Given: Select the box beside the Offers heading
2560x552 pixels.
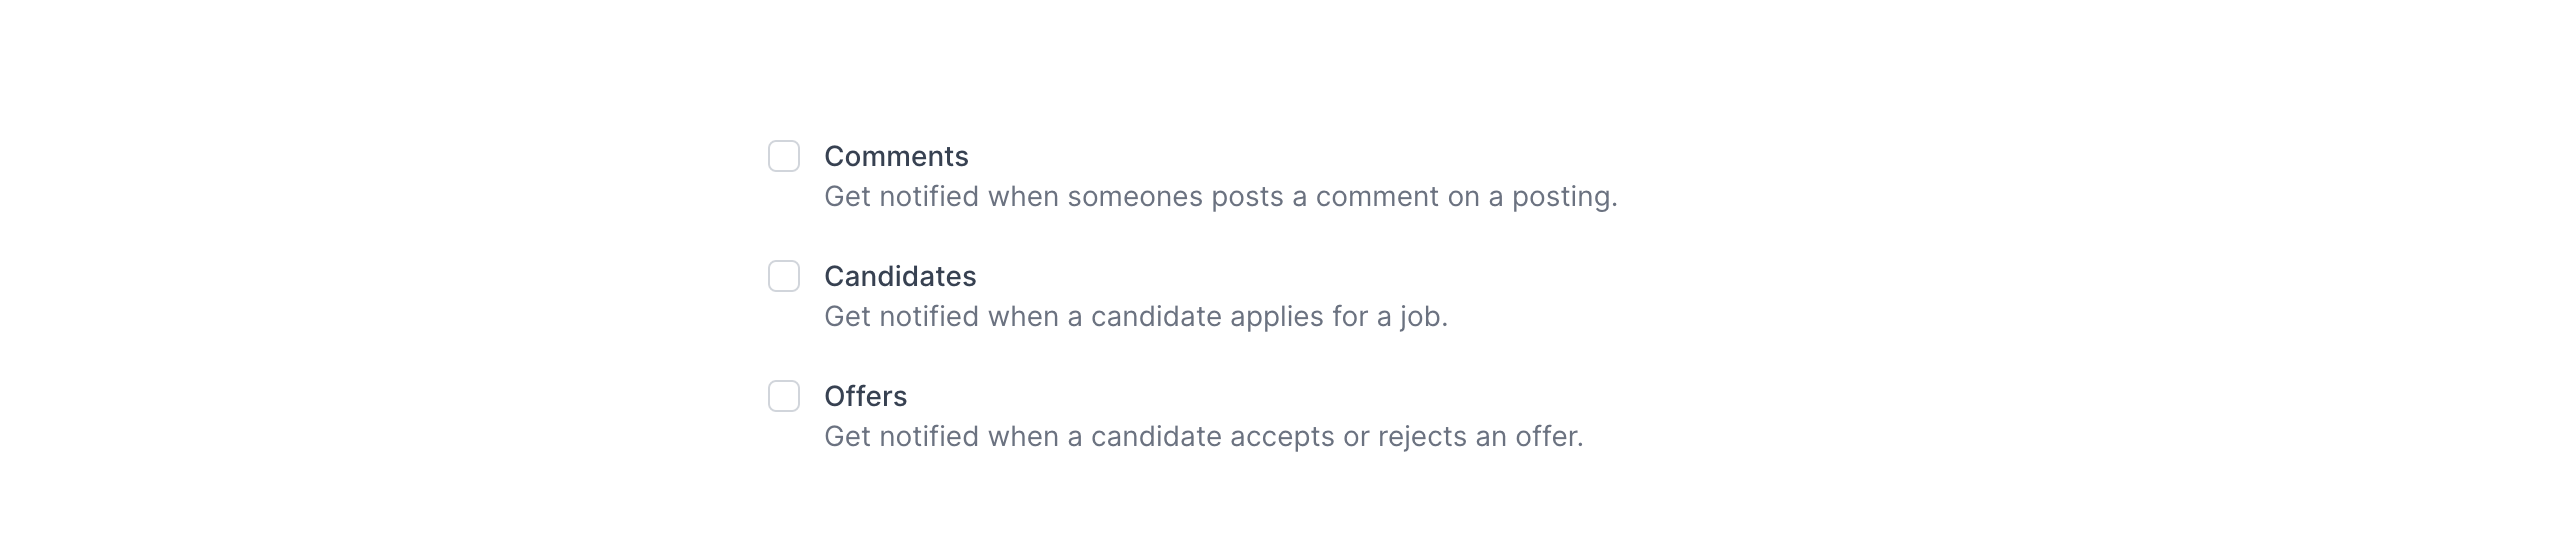Looking at the screenshot, I should click(x=784, y=396).
